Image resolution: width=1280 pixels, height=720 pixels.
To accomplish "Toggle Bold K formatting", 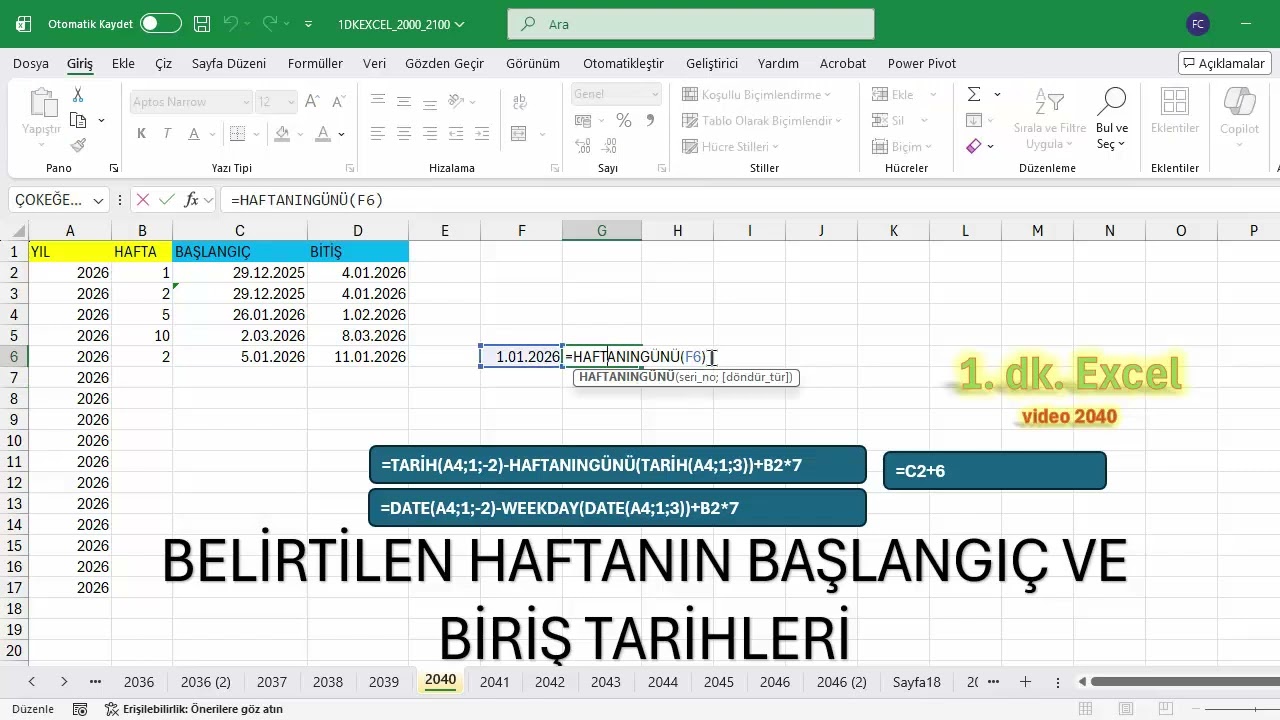I will point(141,133).
